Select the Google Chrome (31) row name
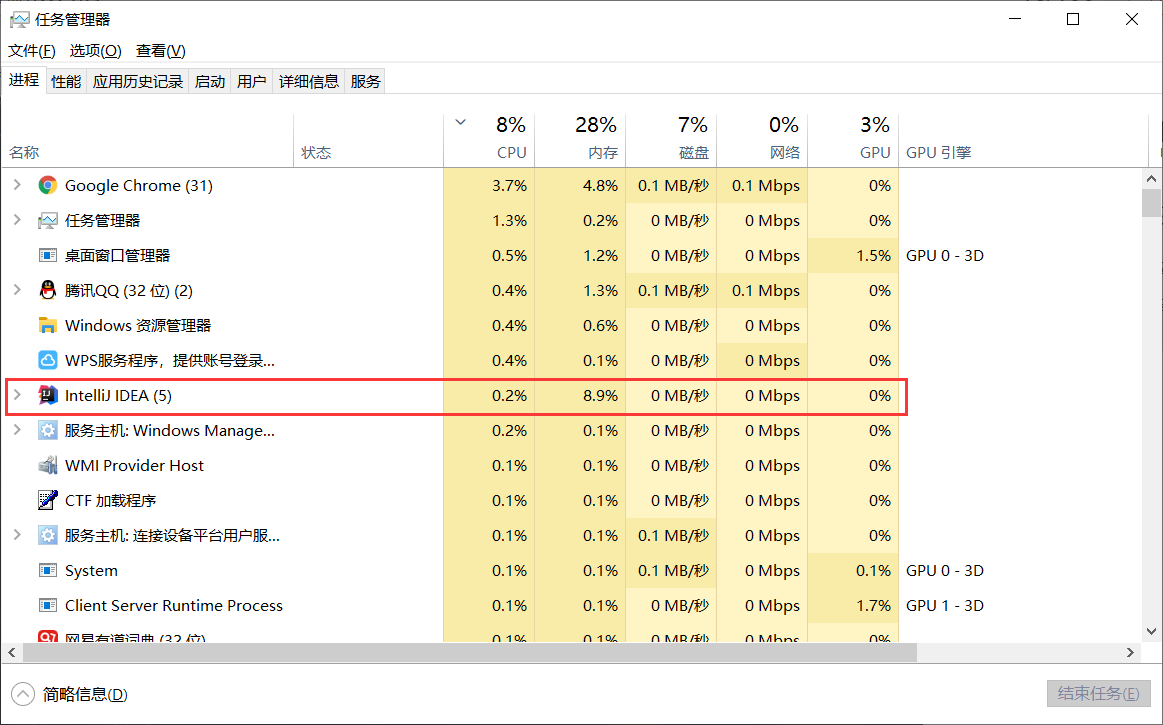 pyautogui.click(x=139, y=186)
